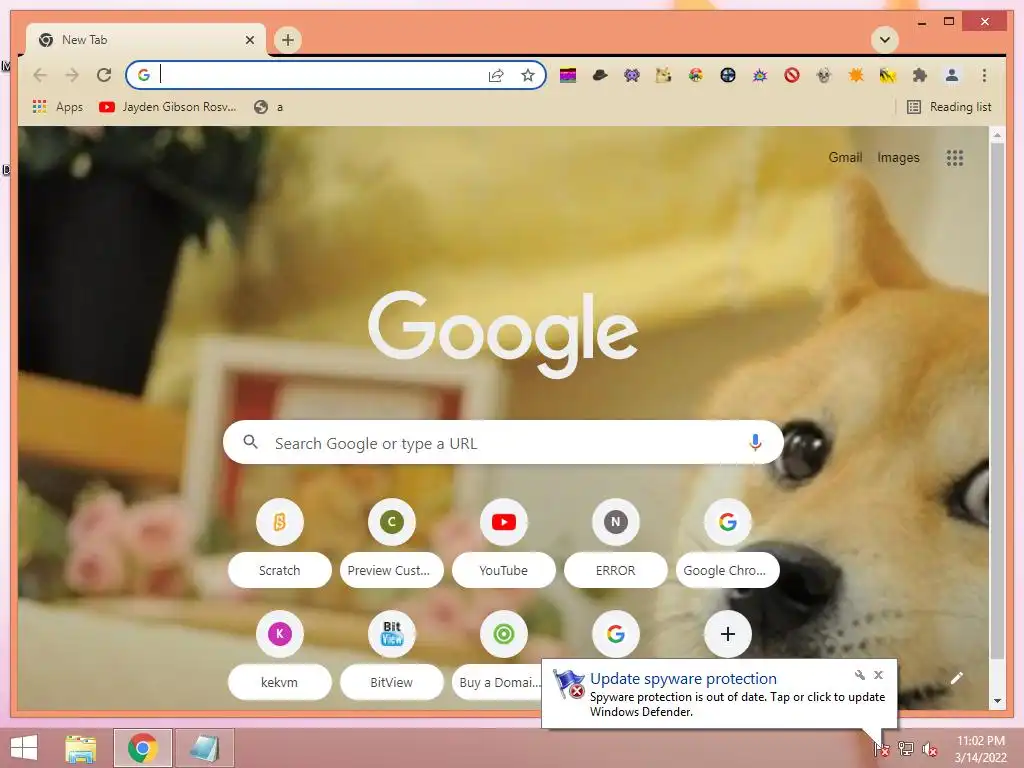
Task: Open the gray skull mask extension
Action: (x=824, y=76)
